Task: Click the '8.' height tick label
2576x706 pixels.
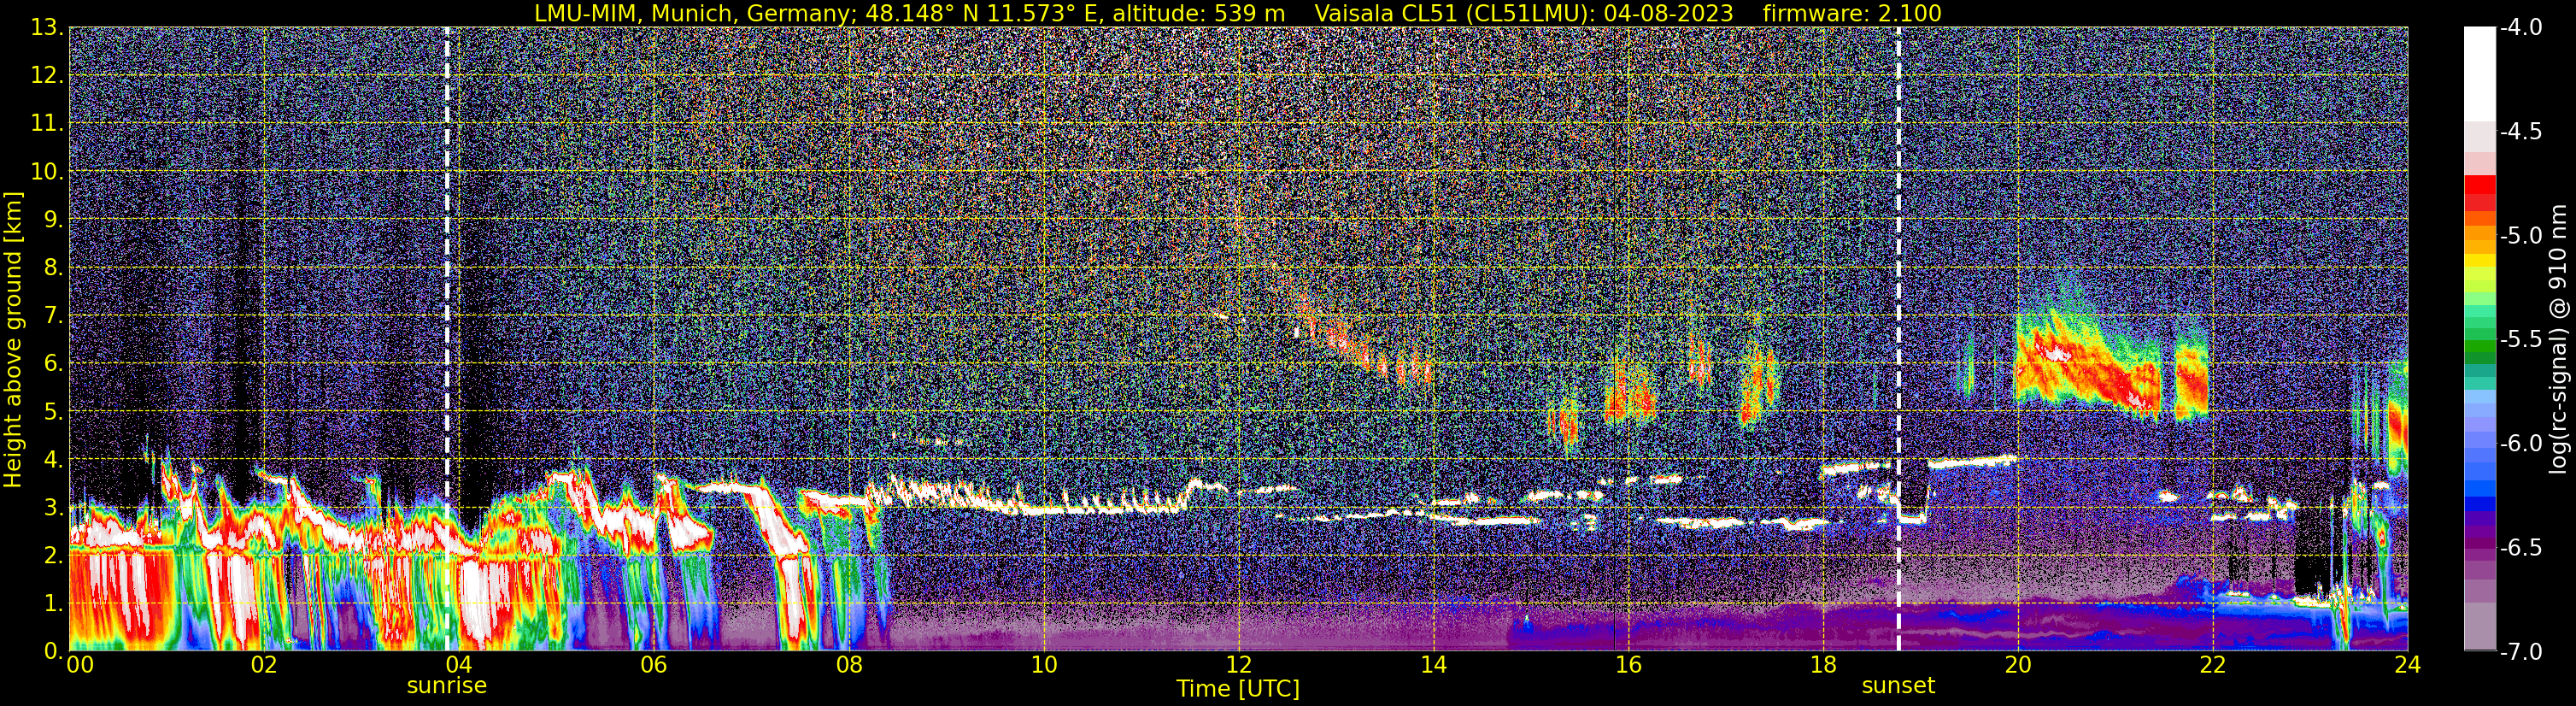Action: point(53,268)
